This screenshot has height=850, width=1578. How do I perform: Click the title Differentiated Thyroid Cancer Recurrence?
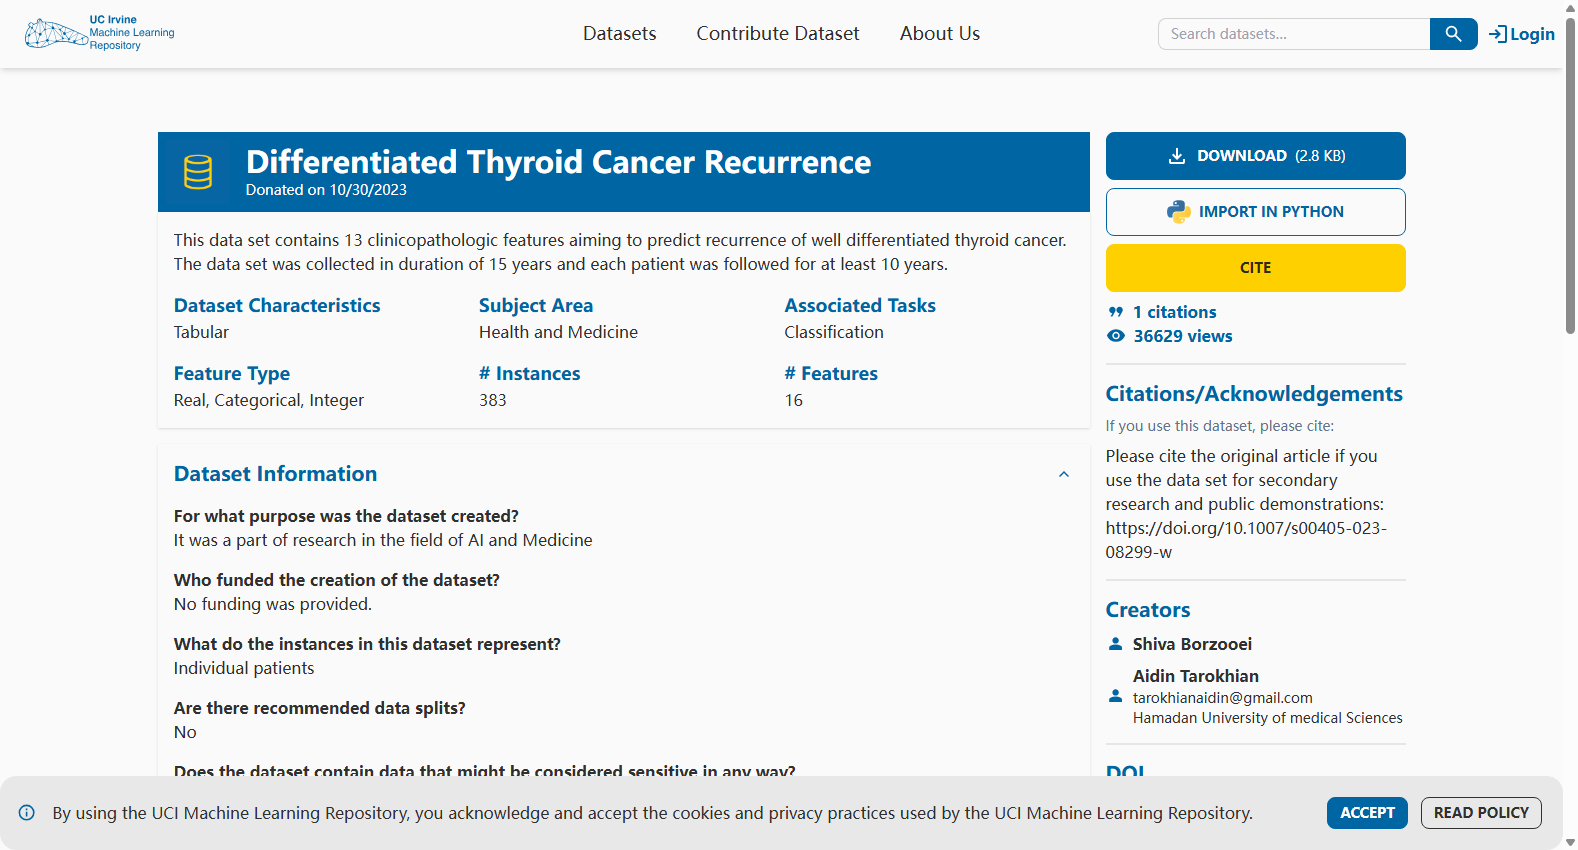tap(558, 162)
